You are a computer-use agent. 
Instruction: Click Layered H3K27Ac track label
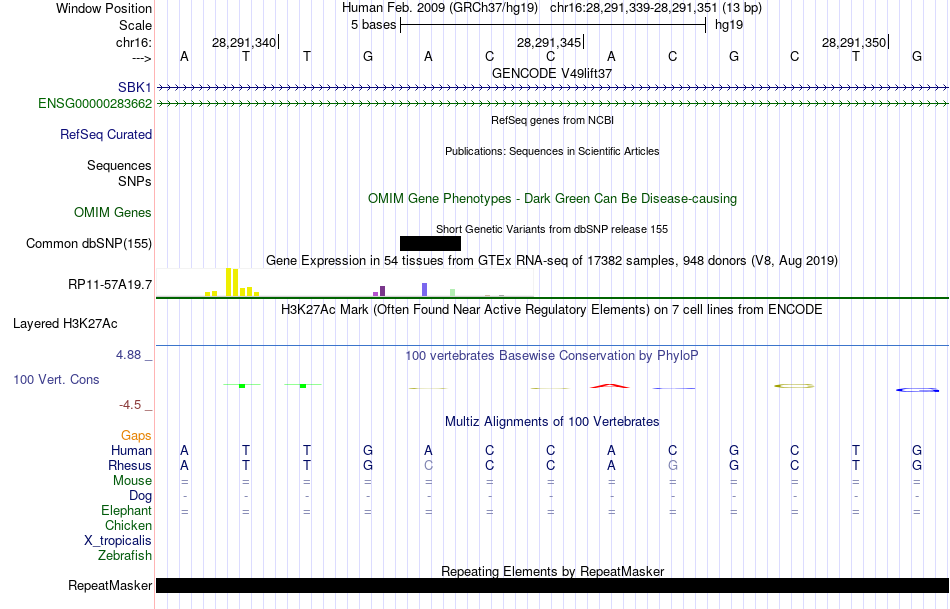(x=65, y=324)
